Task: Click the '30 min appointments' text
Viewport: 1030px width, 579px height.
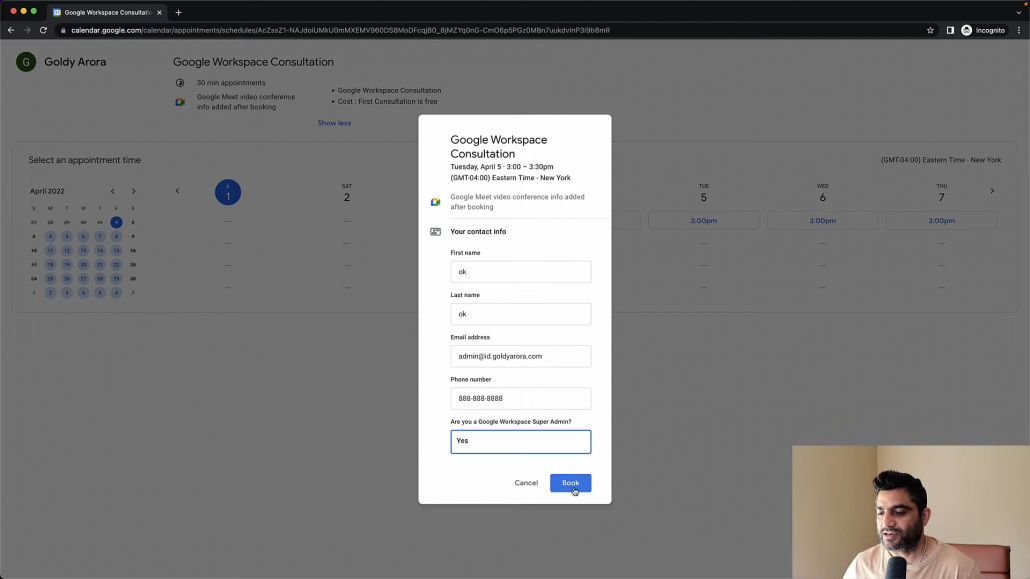Action: (231, 83)
